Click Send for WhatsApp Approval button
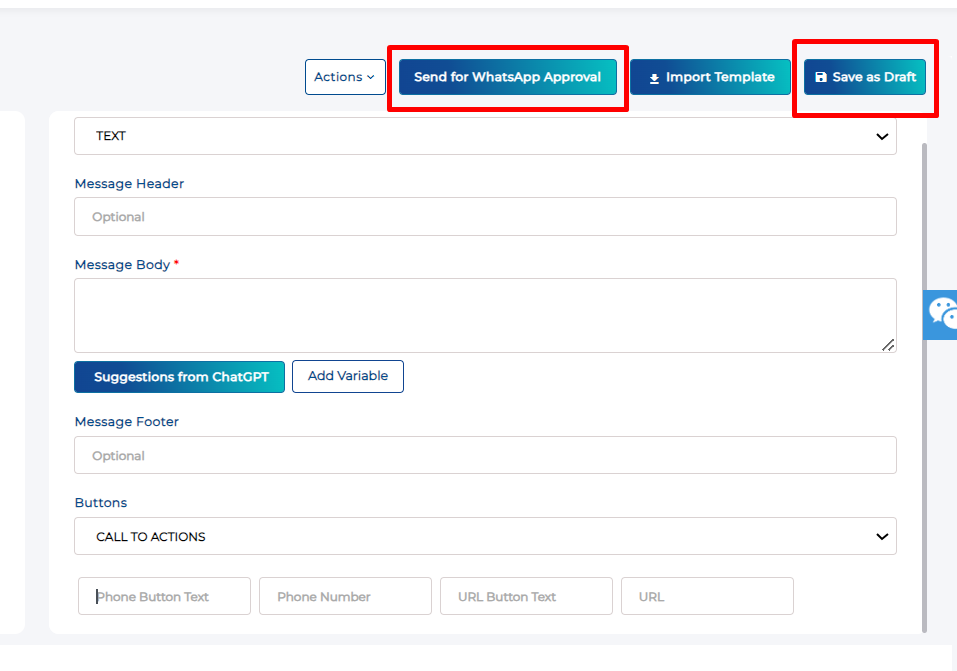The height and width of the screenshot is (671, 957). [508, 77]
